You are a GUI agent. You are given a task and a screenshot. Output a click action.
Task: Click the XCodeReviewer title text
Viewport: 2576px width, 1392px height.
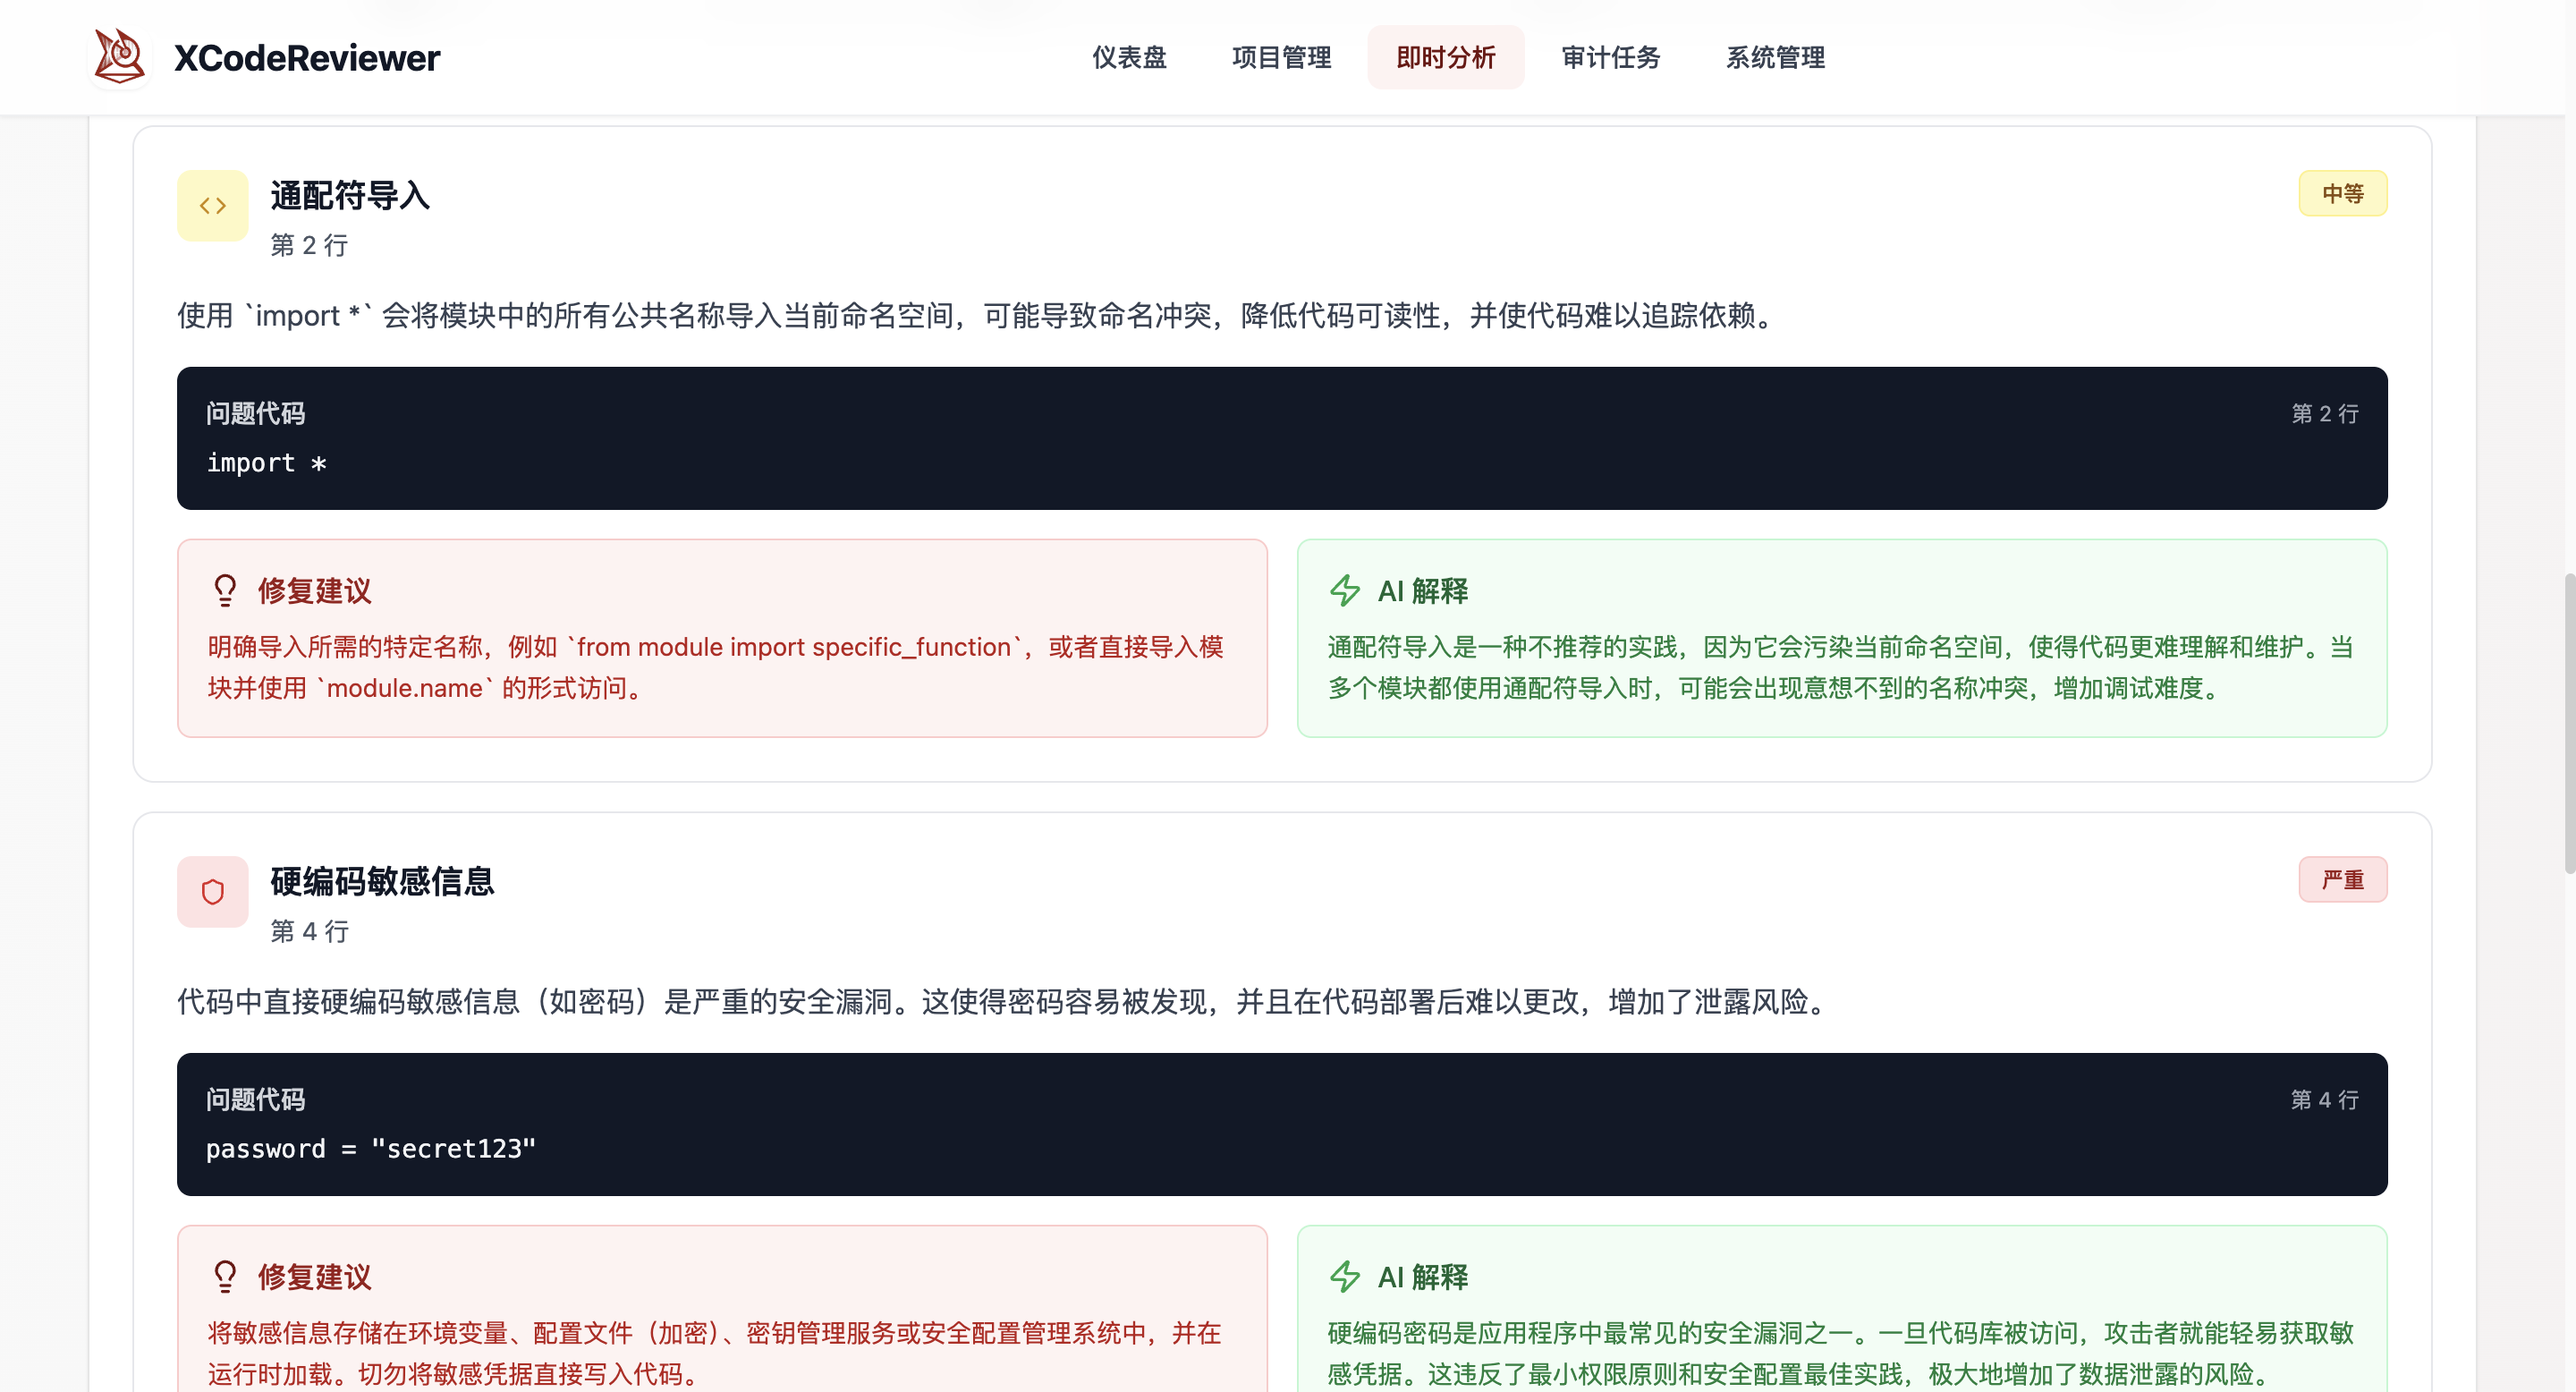click(x=306, y=58)
